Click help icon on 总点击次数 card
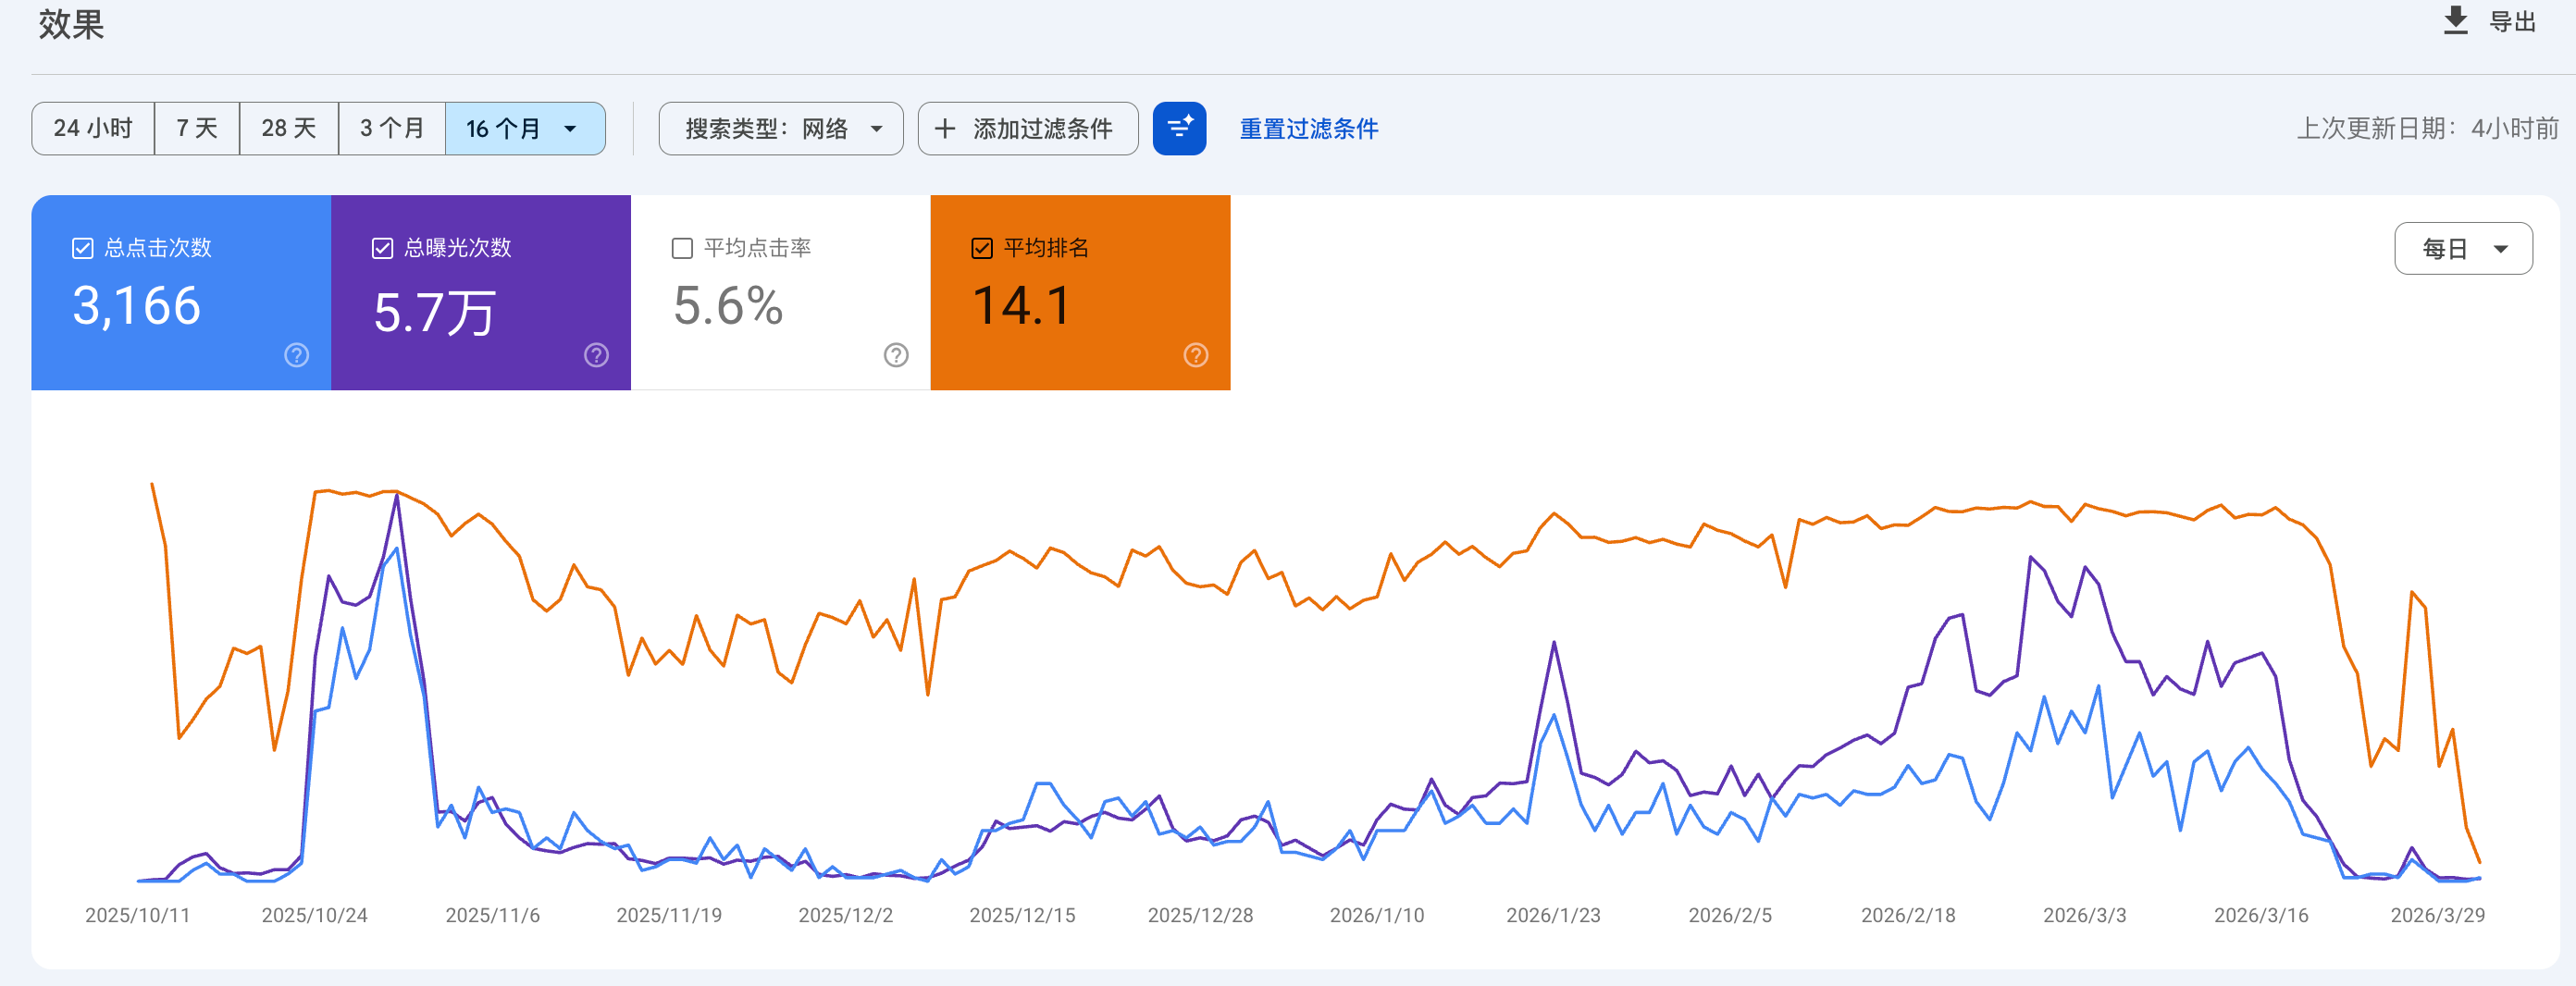2576x986 pixels. [x=296, y=355]
